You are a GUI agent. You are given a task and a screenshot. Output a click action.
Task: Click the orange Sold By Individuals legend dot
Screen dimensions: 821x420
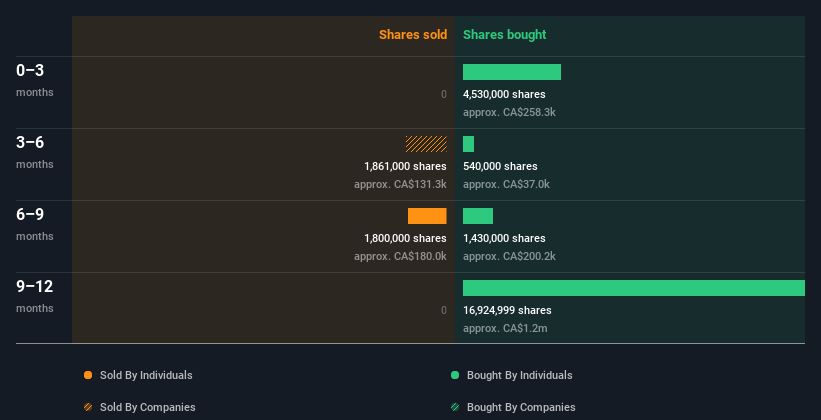click(x=88, y=375)
